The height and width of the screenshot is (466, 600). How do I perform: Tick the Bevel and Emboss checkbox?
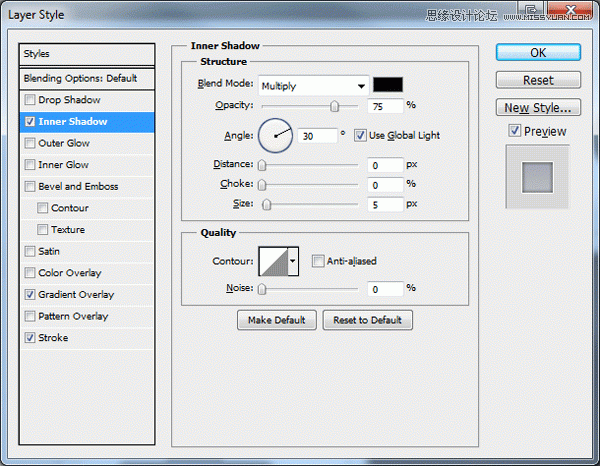29,186
